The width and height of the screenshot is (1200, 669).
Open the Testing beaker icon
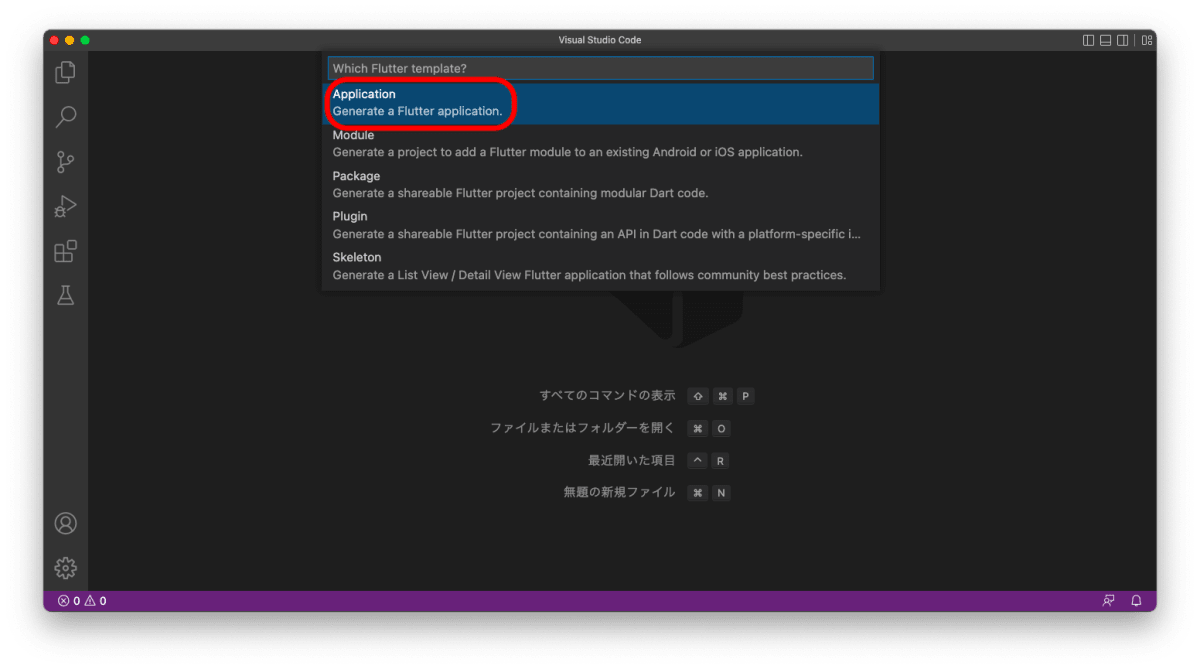tap(65, 296)
